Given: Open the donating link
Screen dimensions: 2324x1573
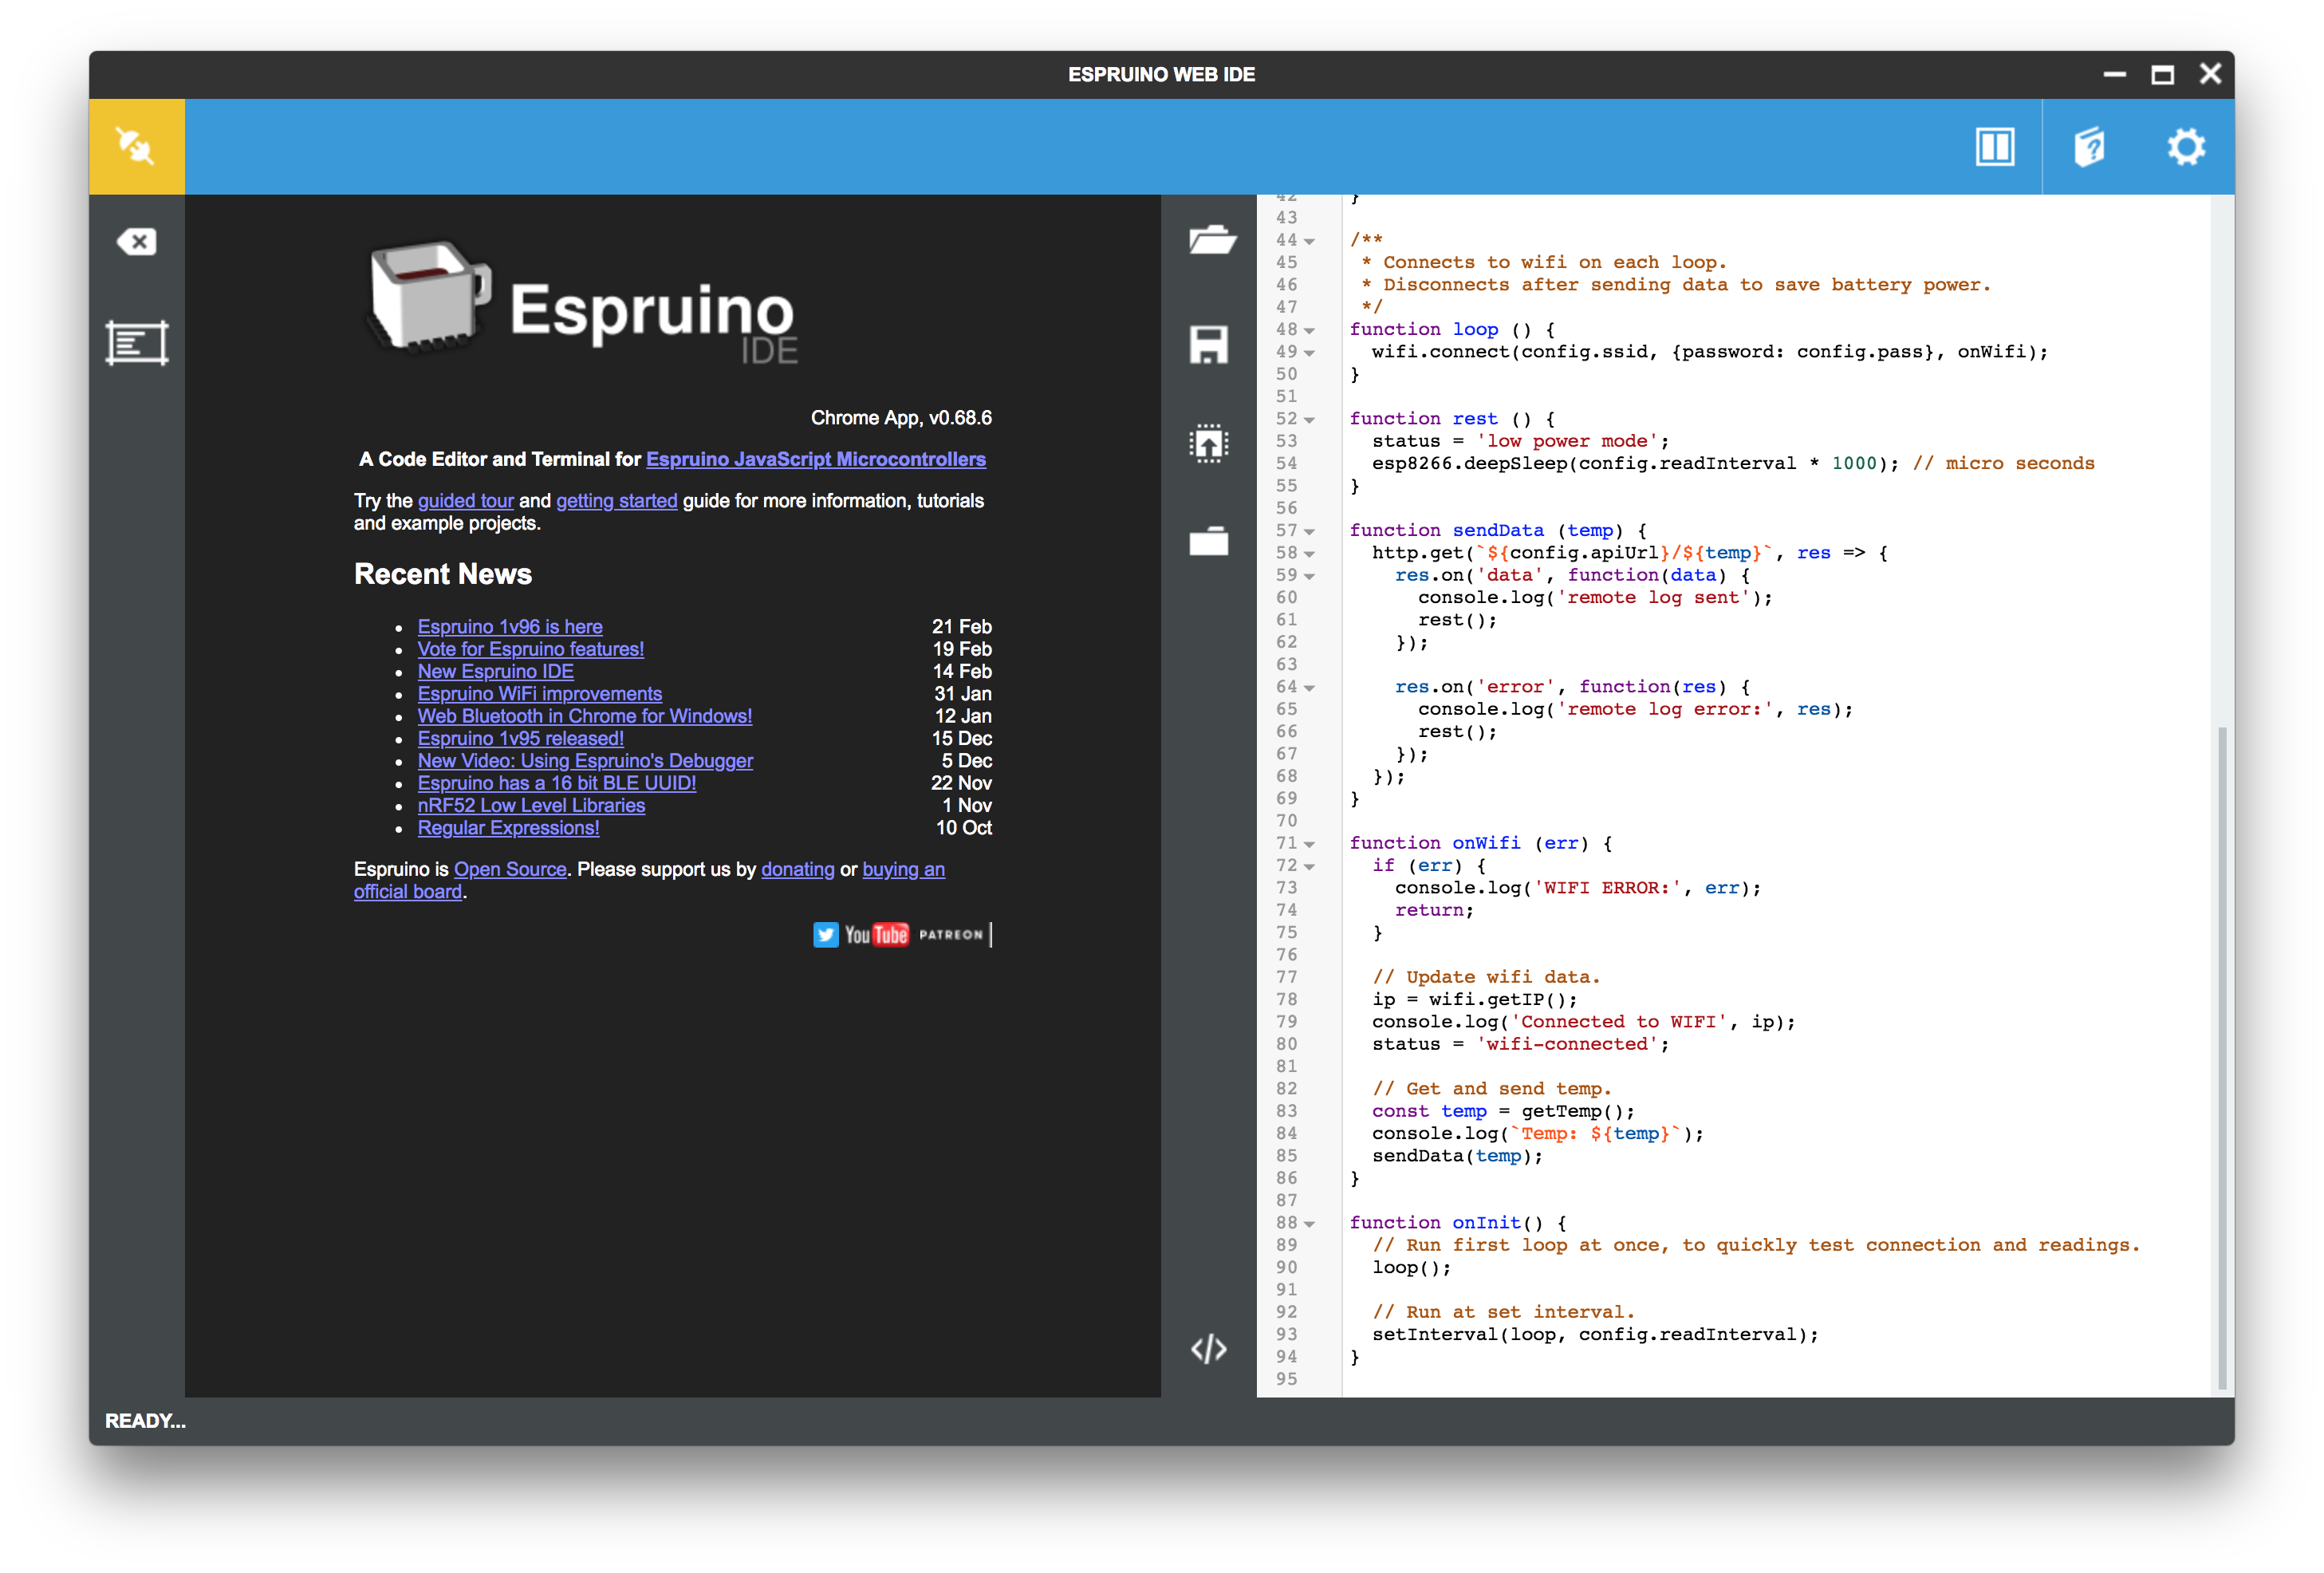Looking at the screenshot, I should (x=797, y=870).
